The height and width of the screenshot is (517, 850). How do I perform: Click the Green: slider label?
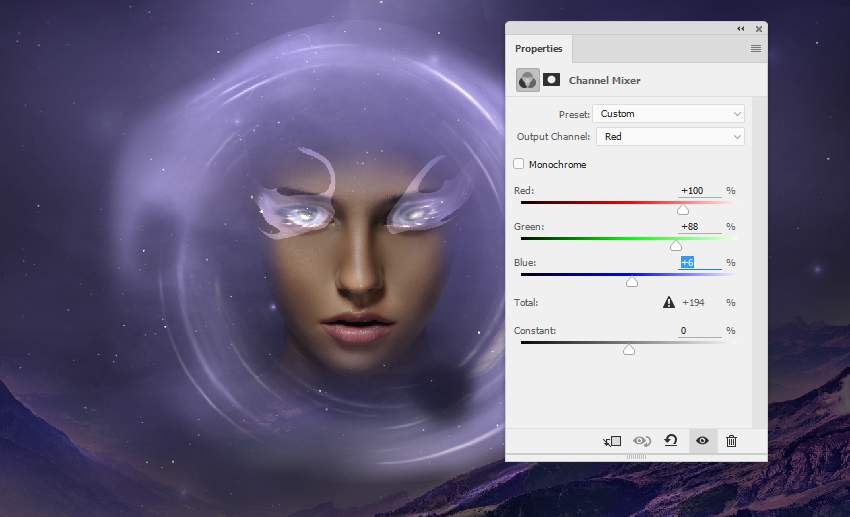529,227
